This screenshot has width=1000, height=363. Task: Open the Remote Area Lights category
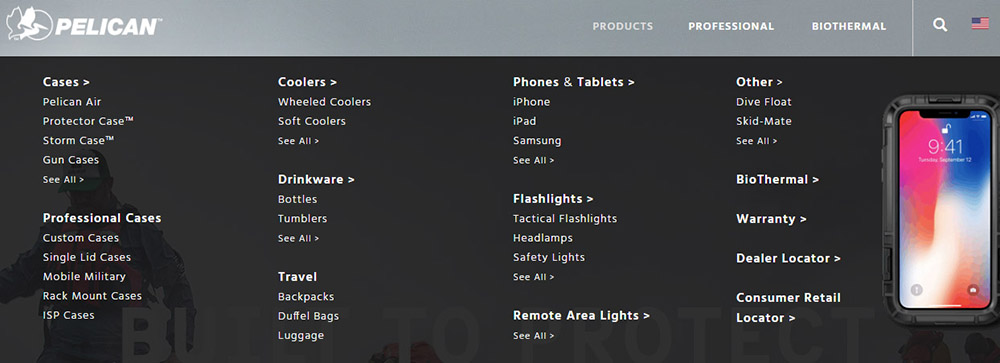[x=581, y=315]
